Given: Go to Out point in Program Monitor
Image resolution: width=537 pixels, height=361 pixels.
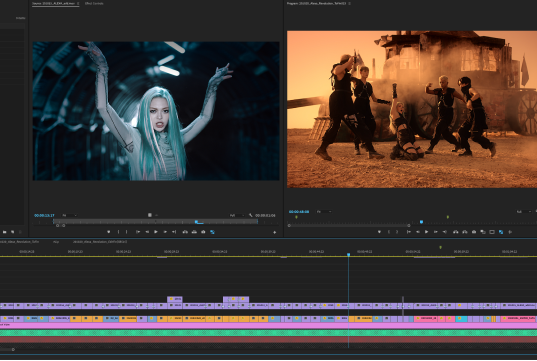Looking at the screenshot, I should (x=445, y=232).
